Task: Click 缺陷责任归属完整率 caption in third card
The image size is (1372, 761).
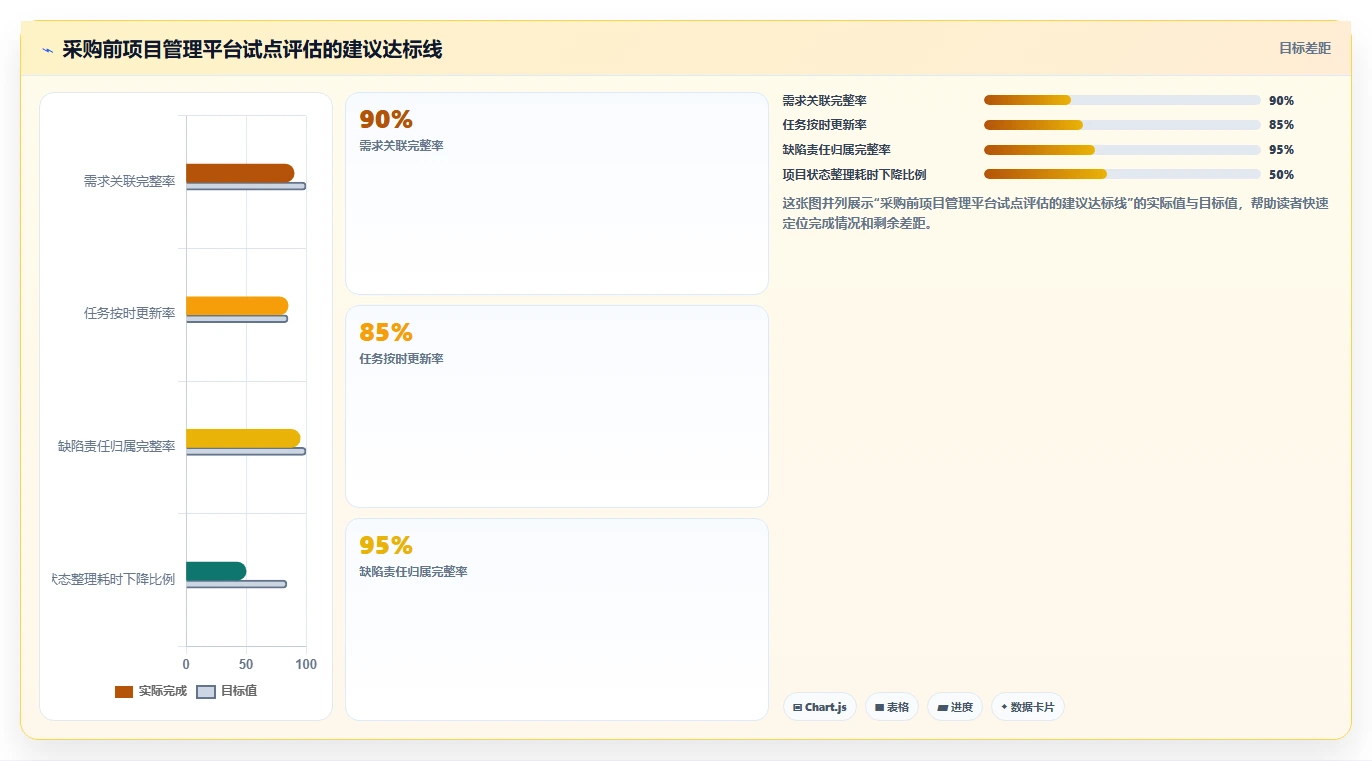Action: pyautogui.click(x=413, y=572)
